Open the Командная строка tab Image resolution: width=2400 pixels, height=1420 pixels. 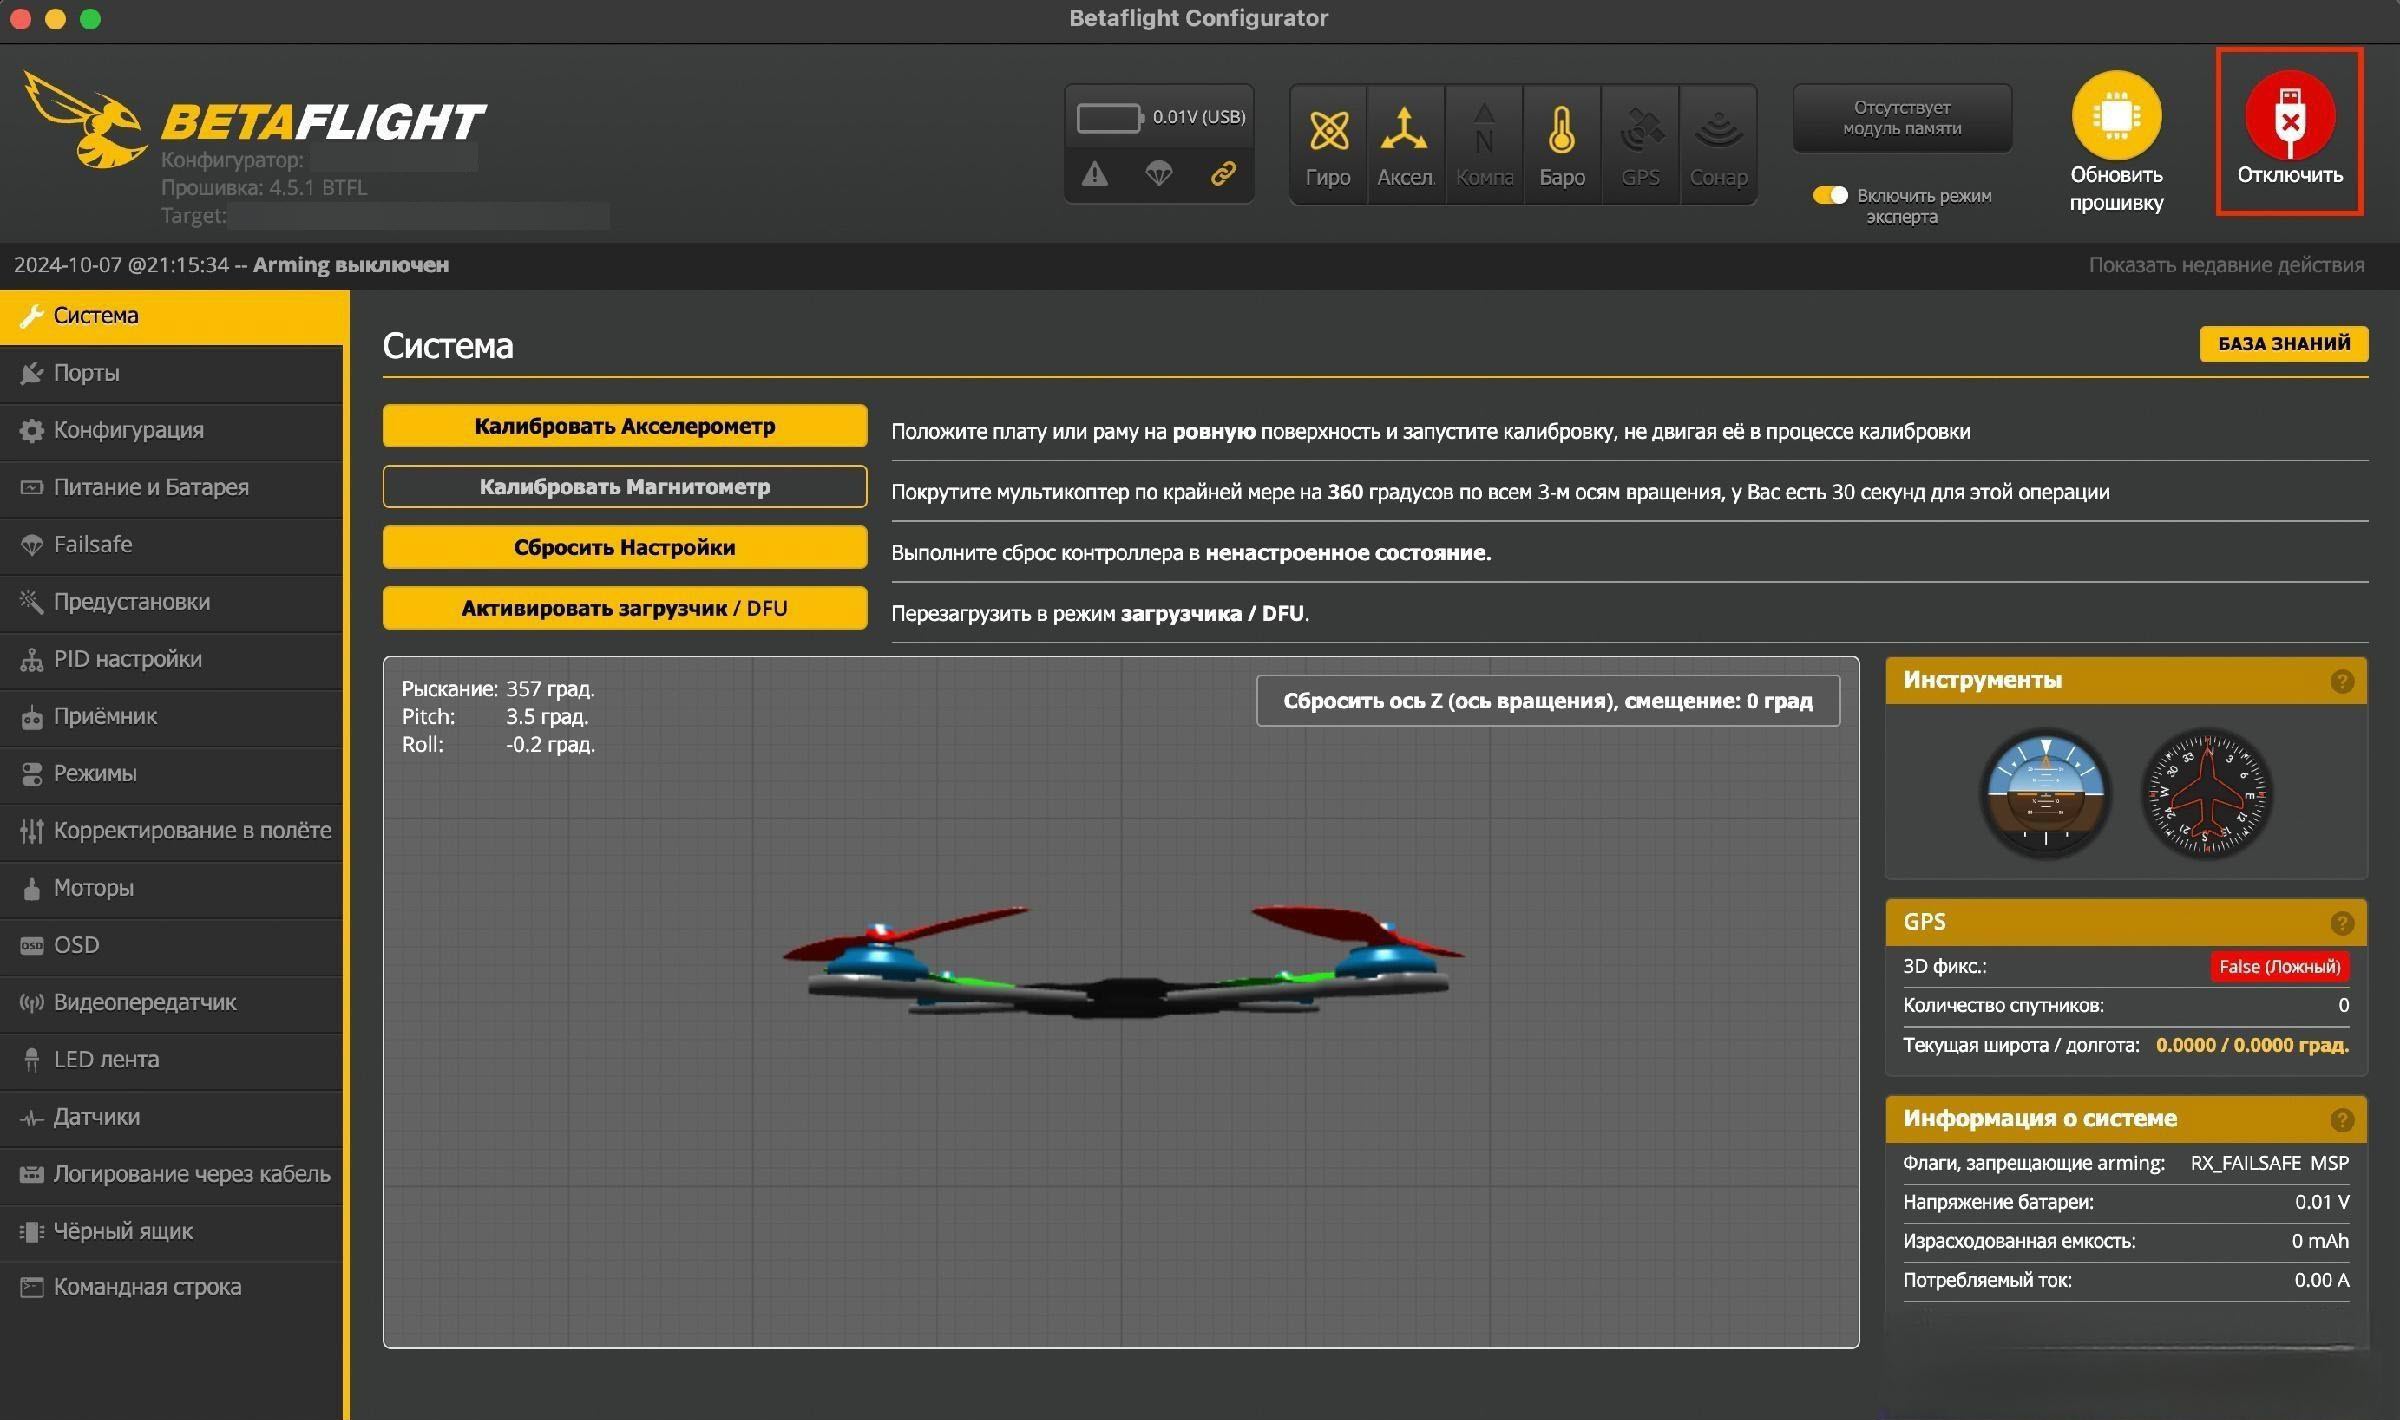coord(172,1287)
